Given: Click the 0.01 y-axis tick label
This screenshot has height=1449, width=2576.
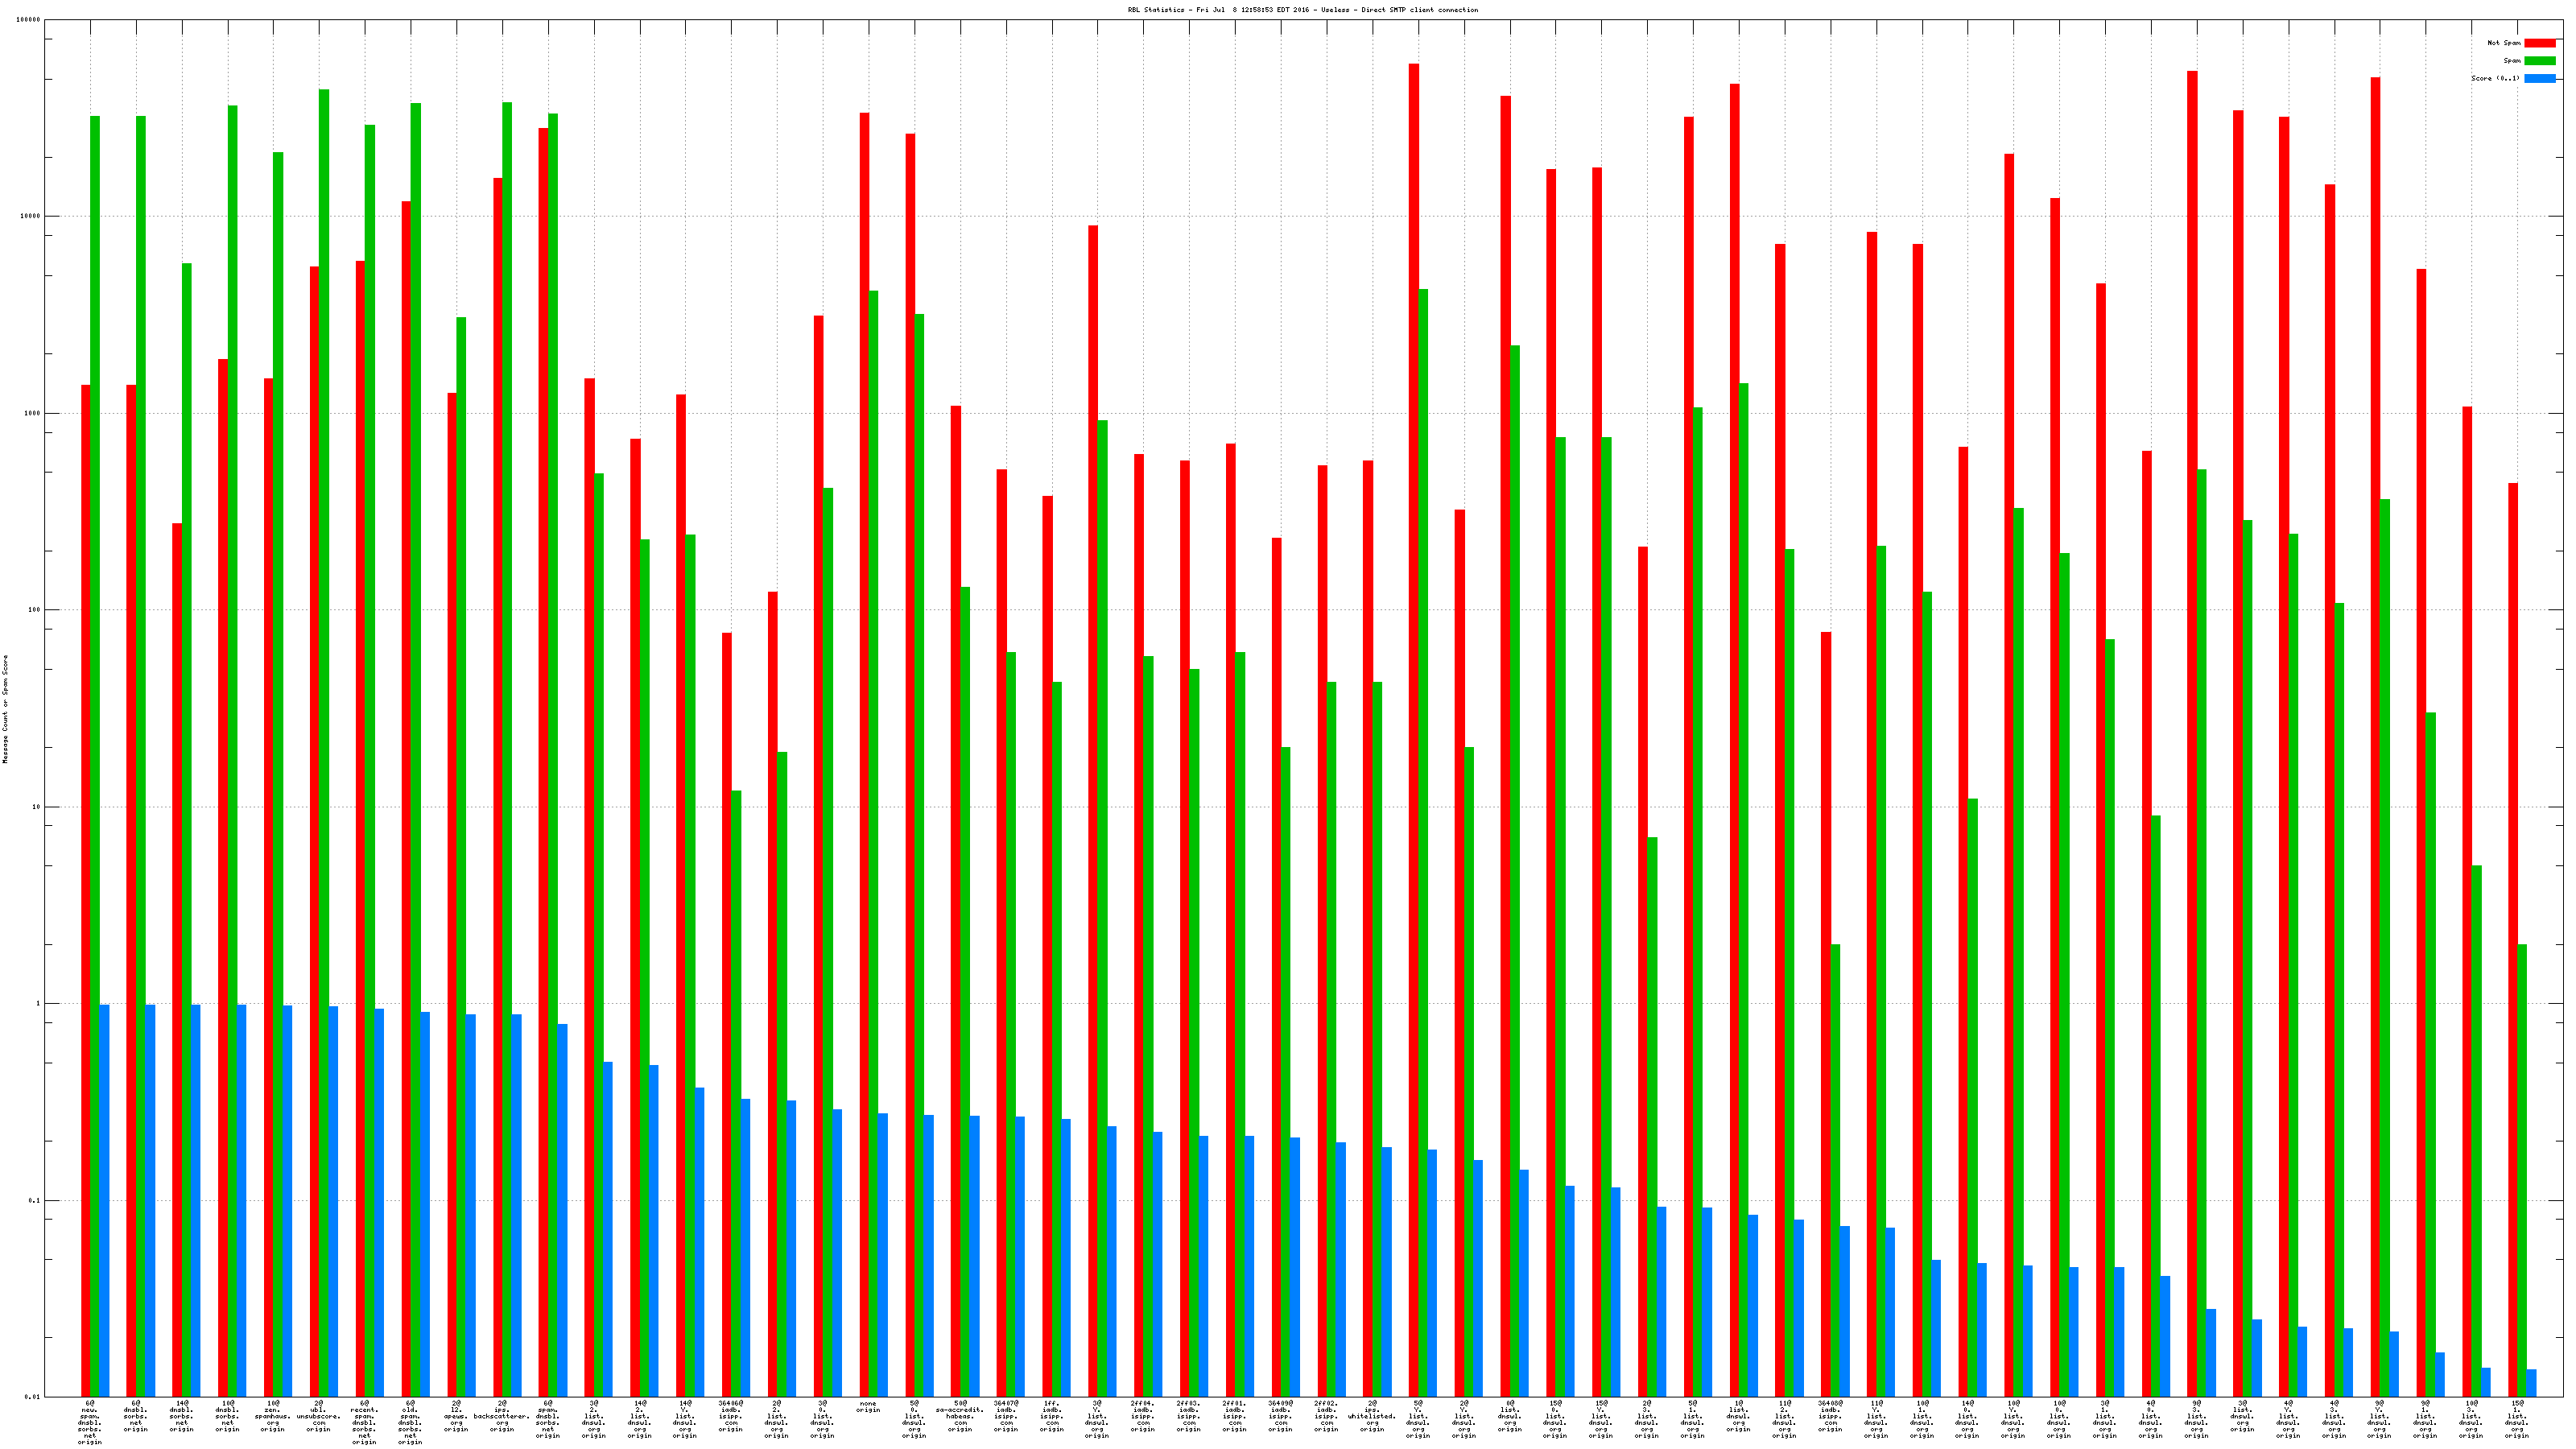Looking at the screenshot, I should coord(33,1397).
